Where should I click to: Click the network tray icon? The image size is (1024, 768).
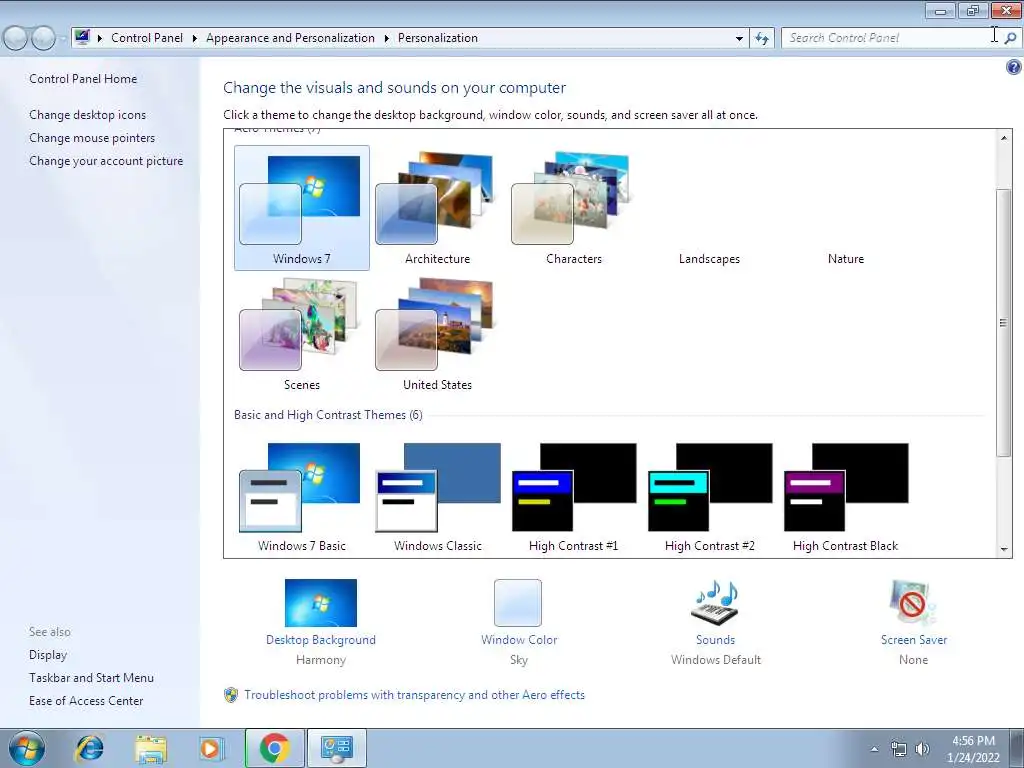tap(899, 749)
